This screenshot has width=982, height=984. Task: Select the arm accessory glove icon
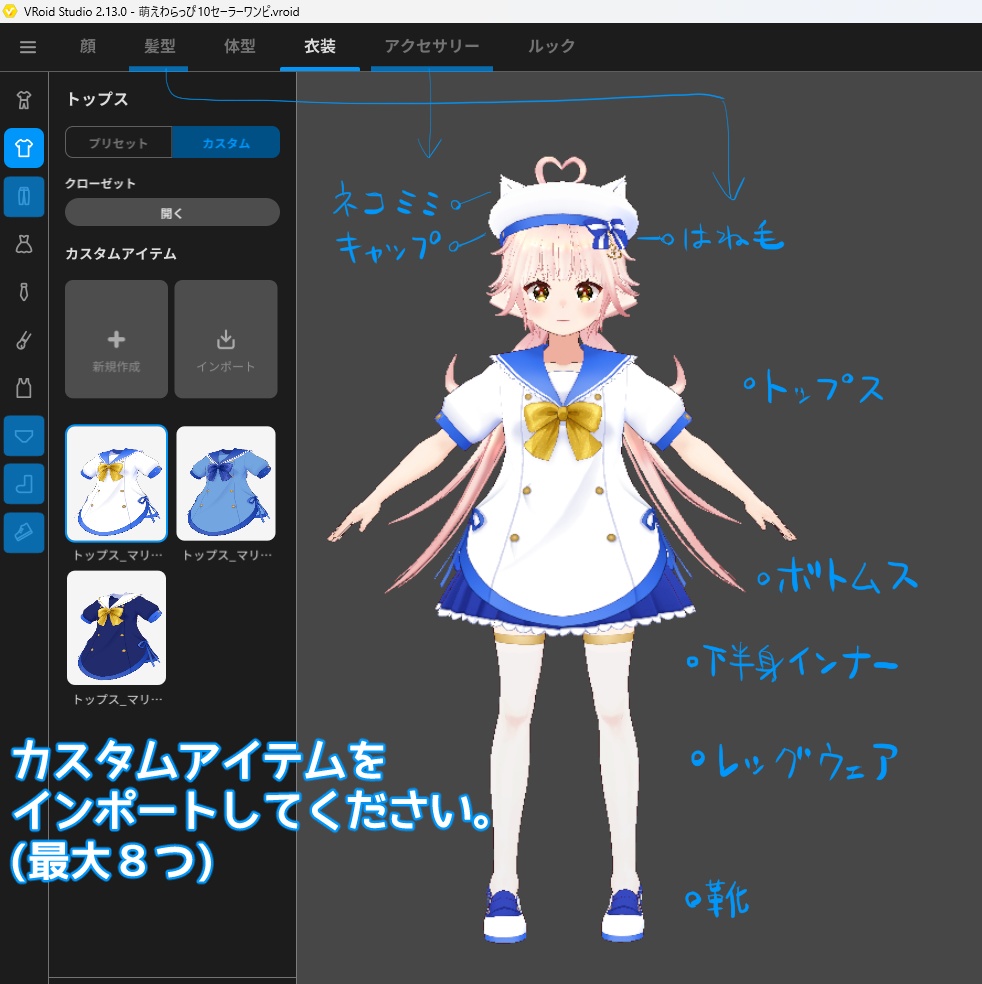tap(24, 340)
